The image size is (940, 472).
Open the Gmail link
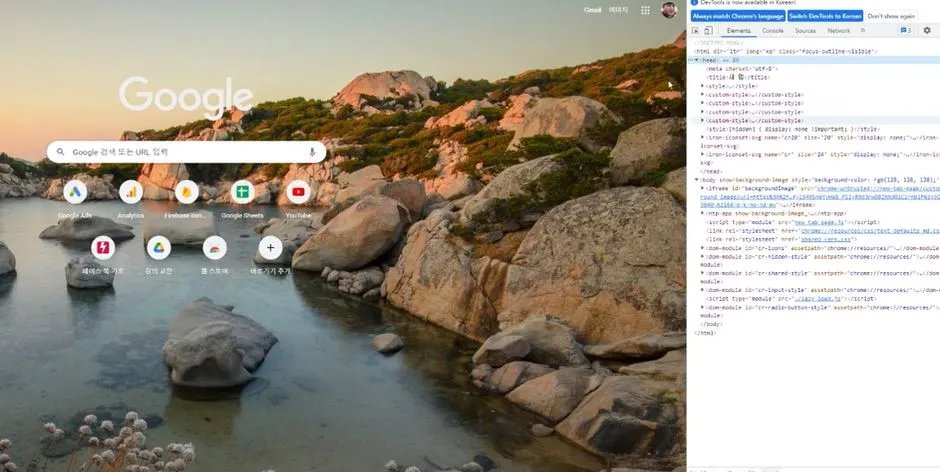tap(592, 10)
